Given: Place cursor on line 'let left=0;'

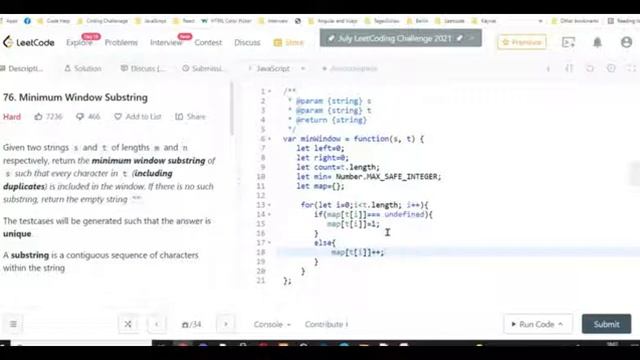Looking at the screenshot, I should click(320, 148).
